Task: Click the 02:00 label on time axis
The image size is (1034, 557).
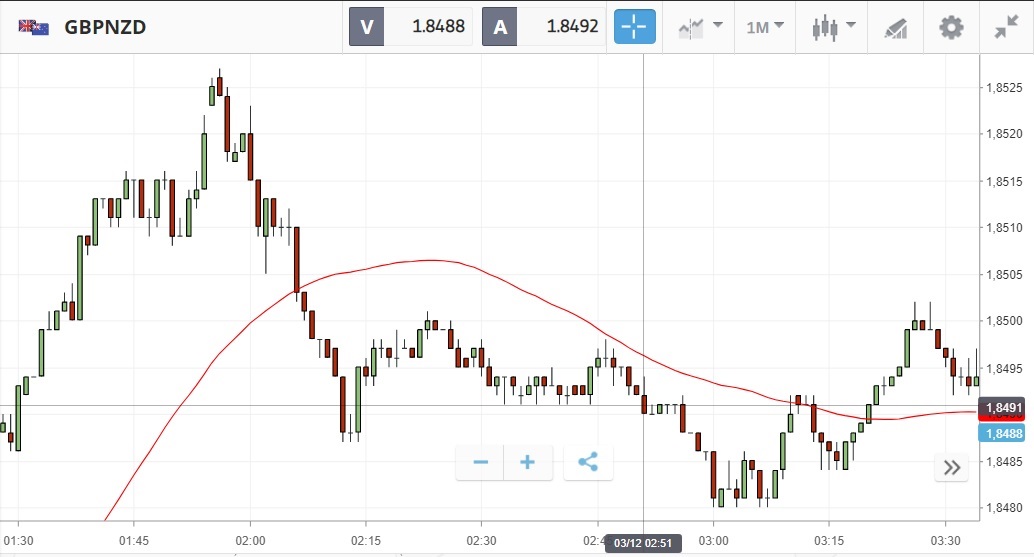Action: (x=250, y=541)
